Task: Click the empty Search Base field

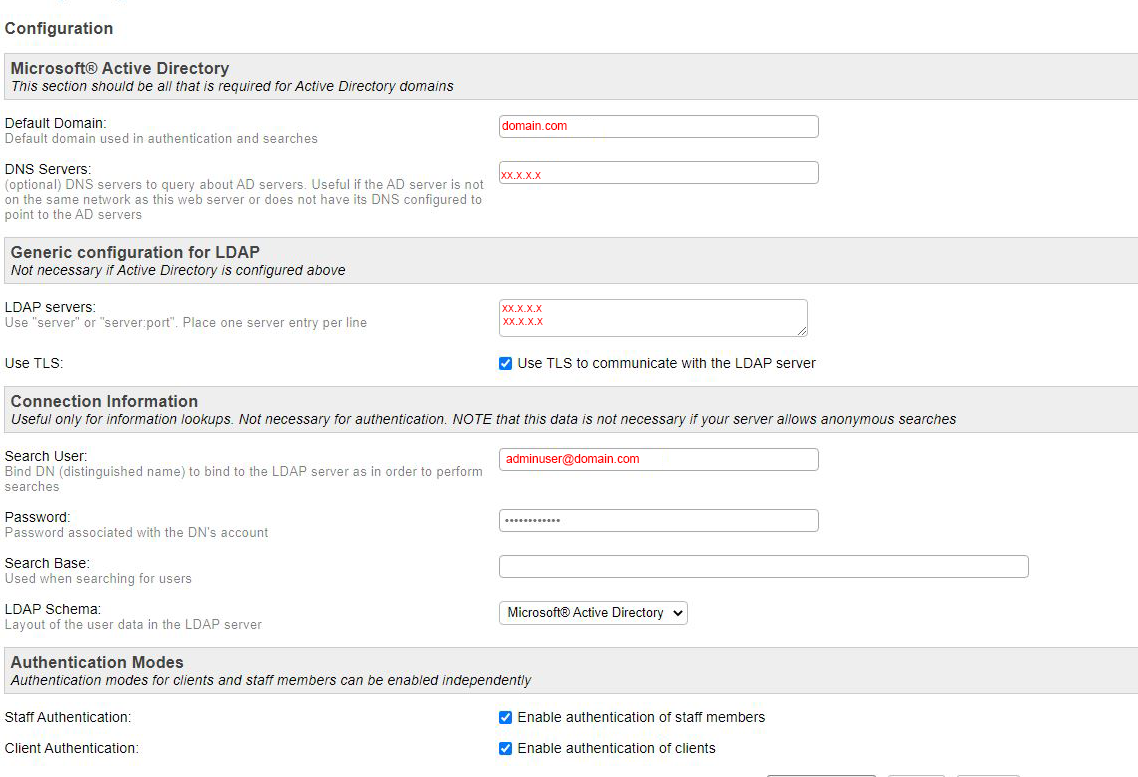Action: point(763,566)
